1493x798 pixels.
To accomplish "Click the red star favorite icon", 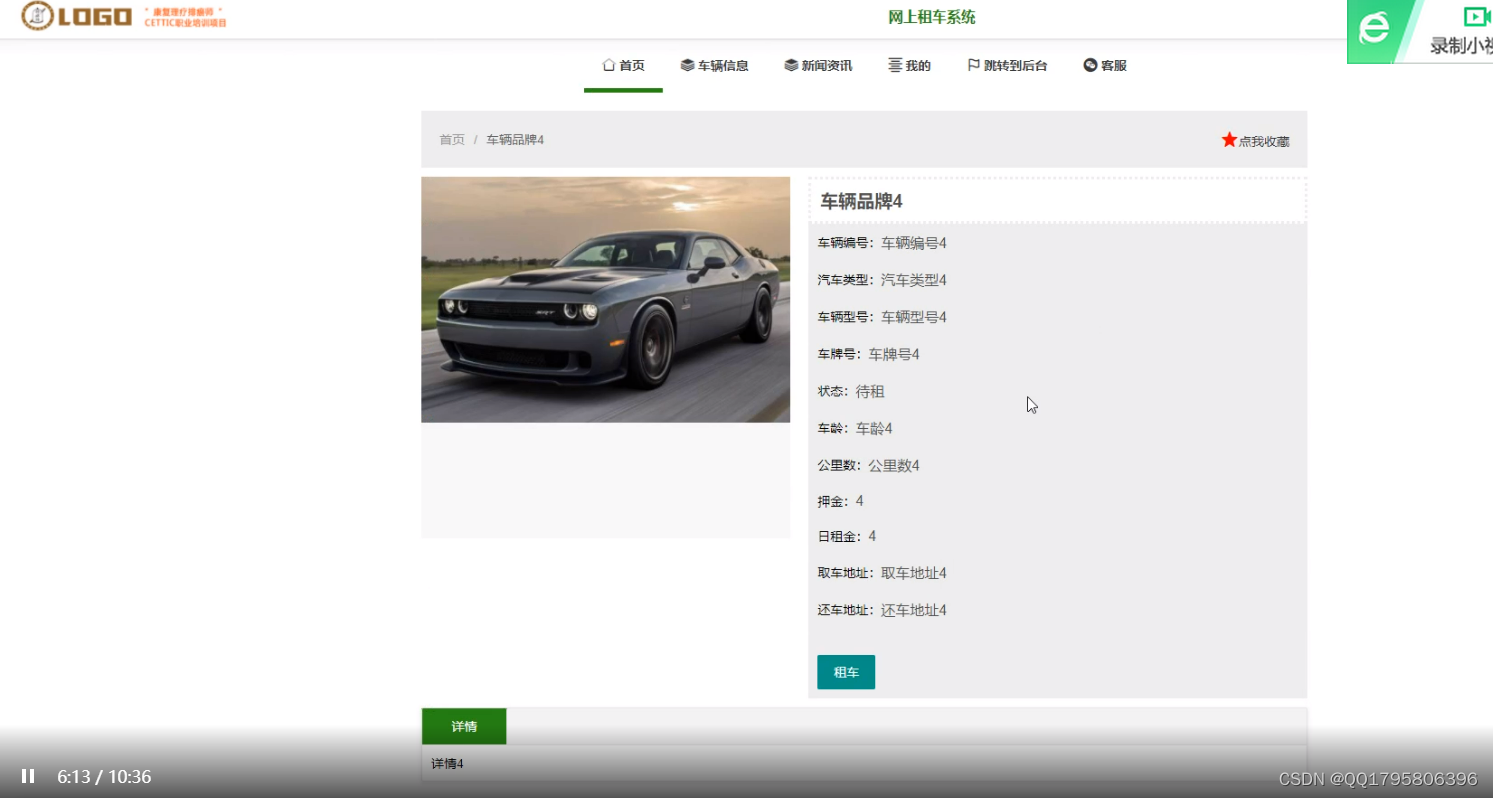I will pyautogui.click(x=1229, y=140).
